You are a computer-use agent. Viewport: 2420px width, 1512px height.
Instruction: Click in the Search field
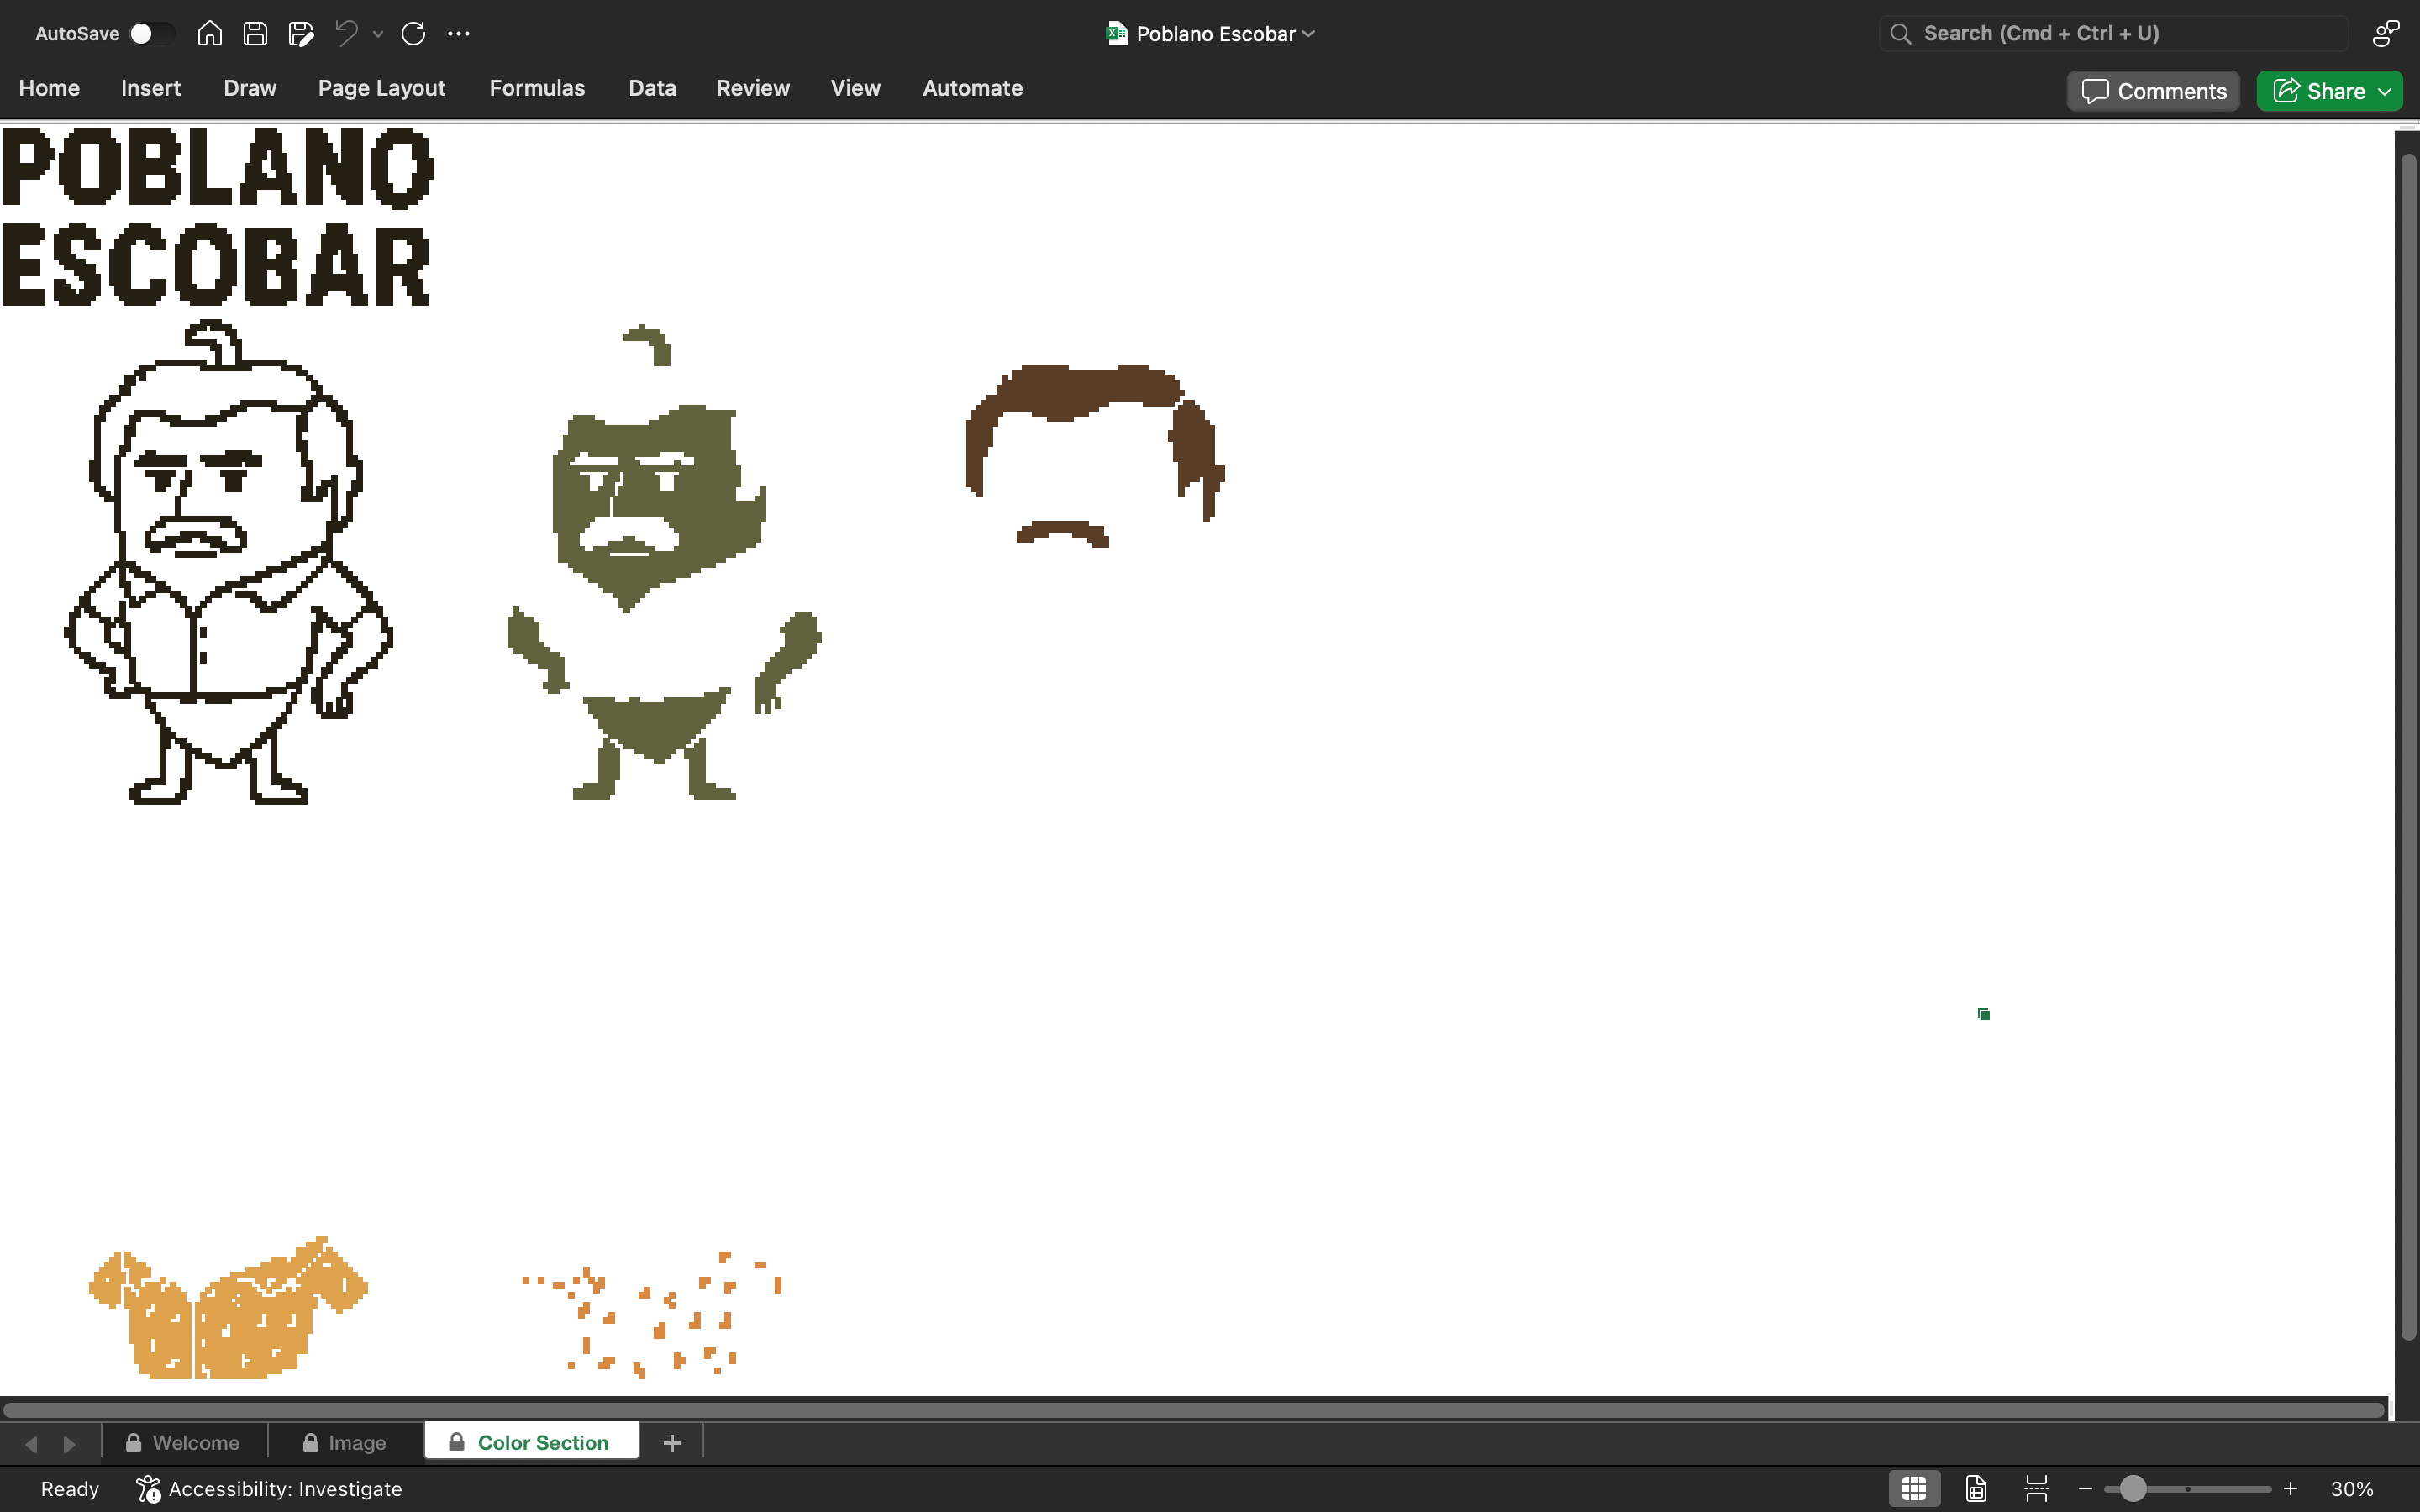click(2113, 33)
